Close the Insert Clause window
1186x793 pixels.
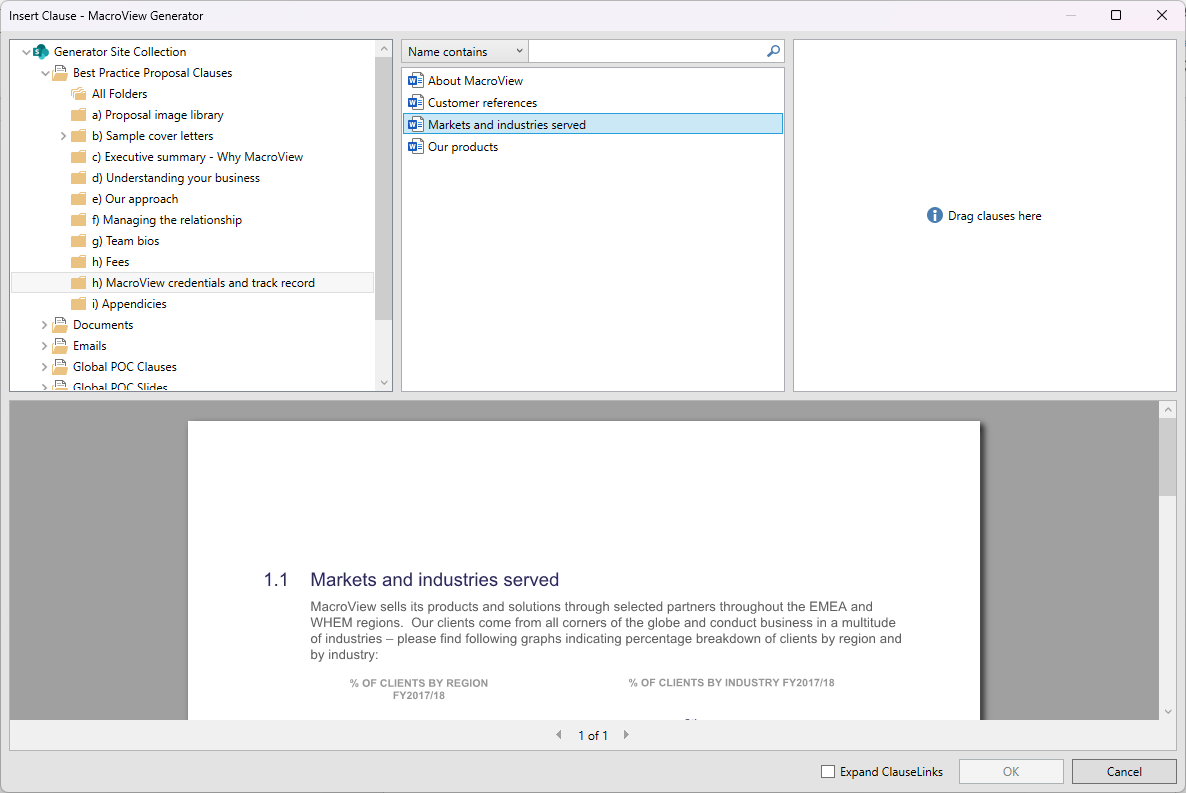(x=1162, y=15)
